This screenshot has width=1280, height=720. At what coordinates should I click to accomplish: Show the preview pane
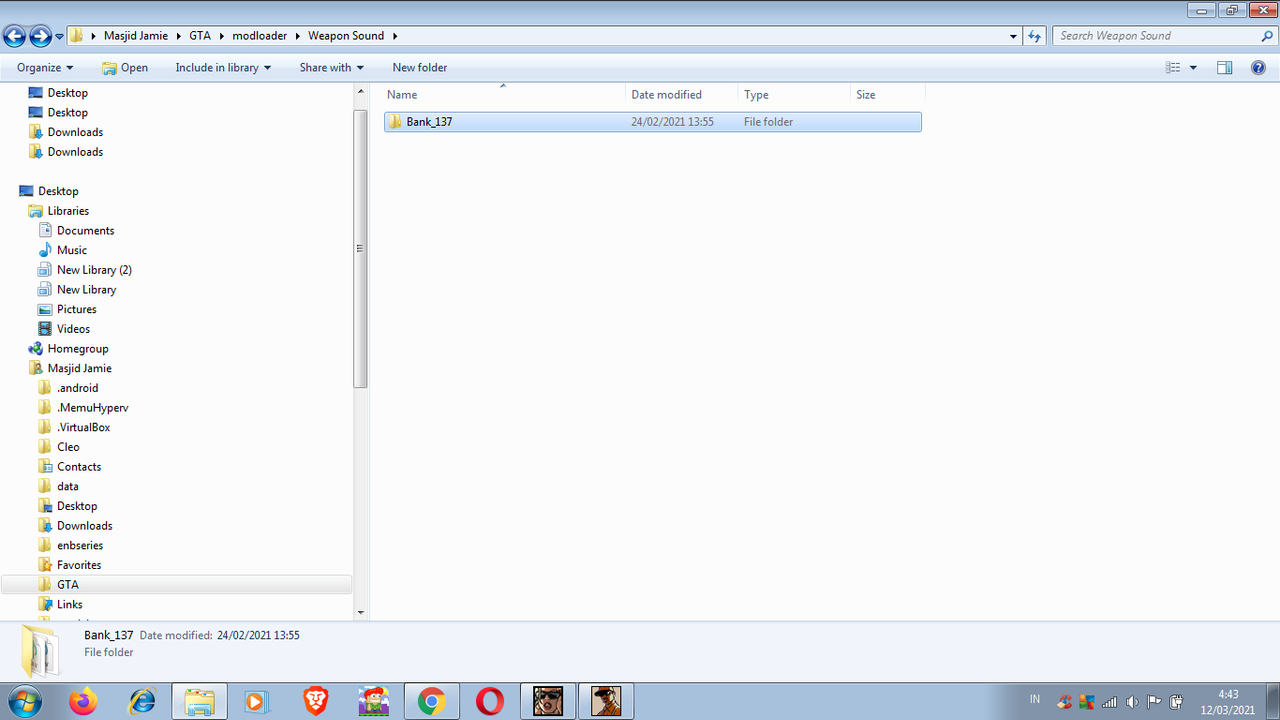point(1224,67)
